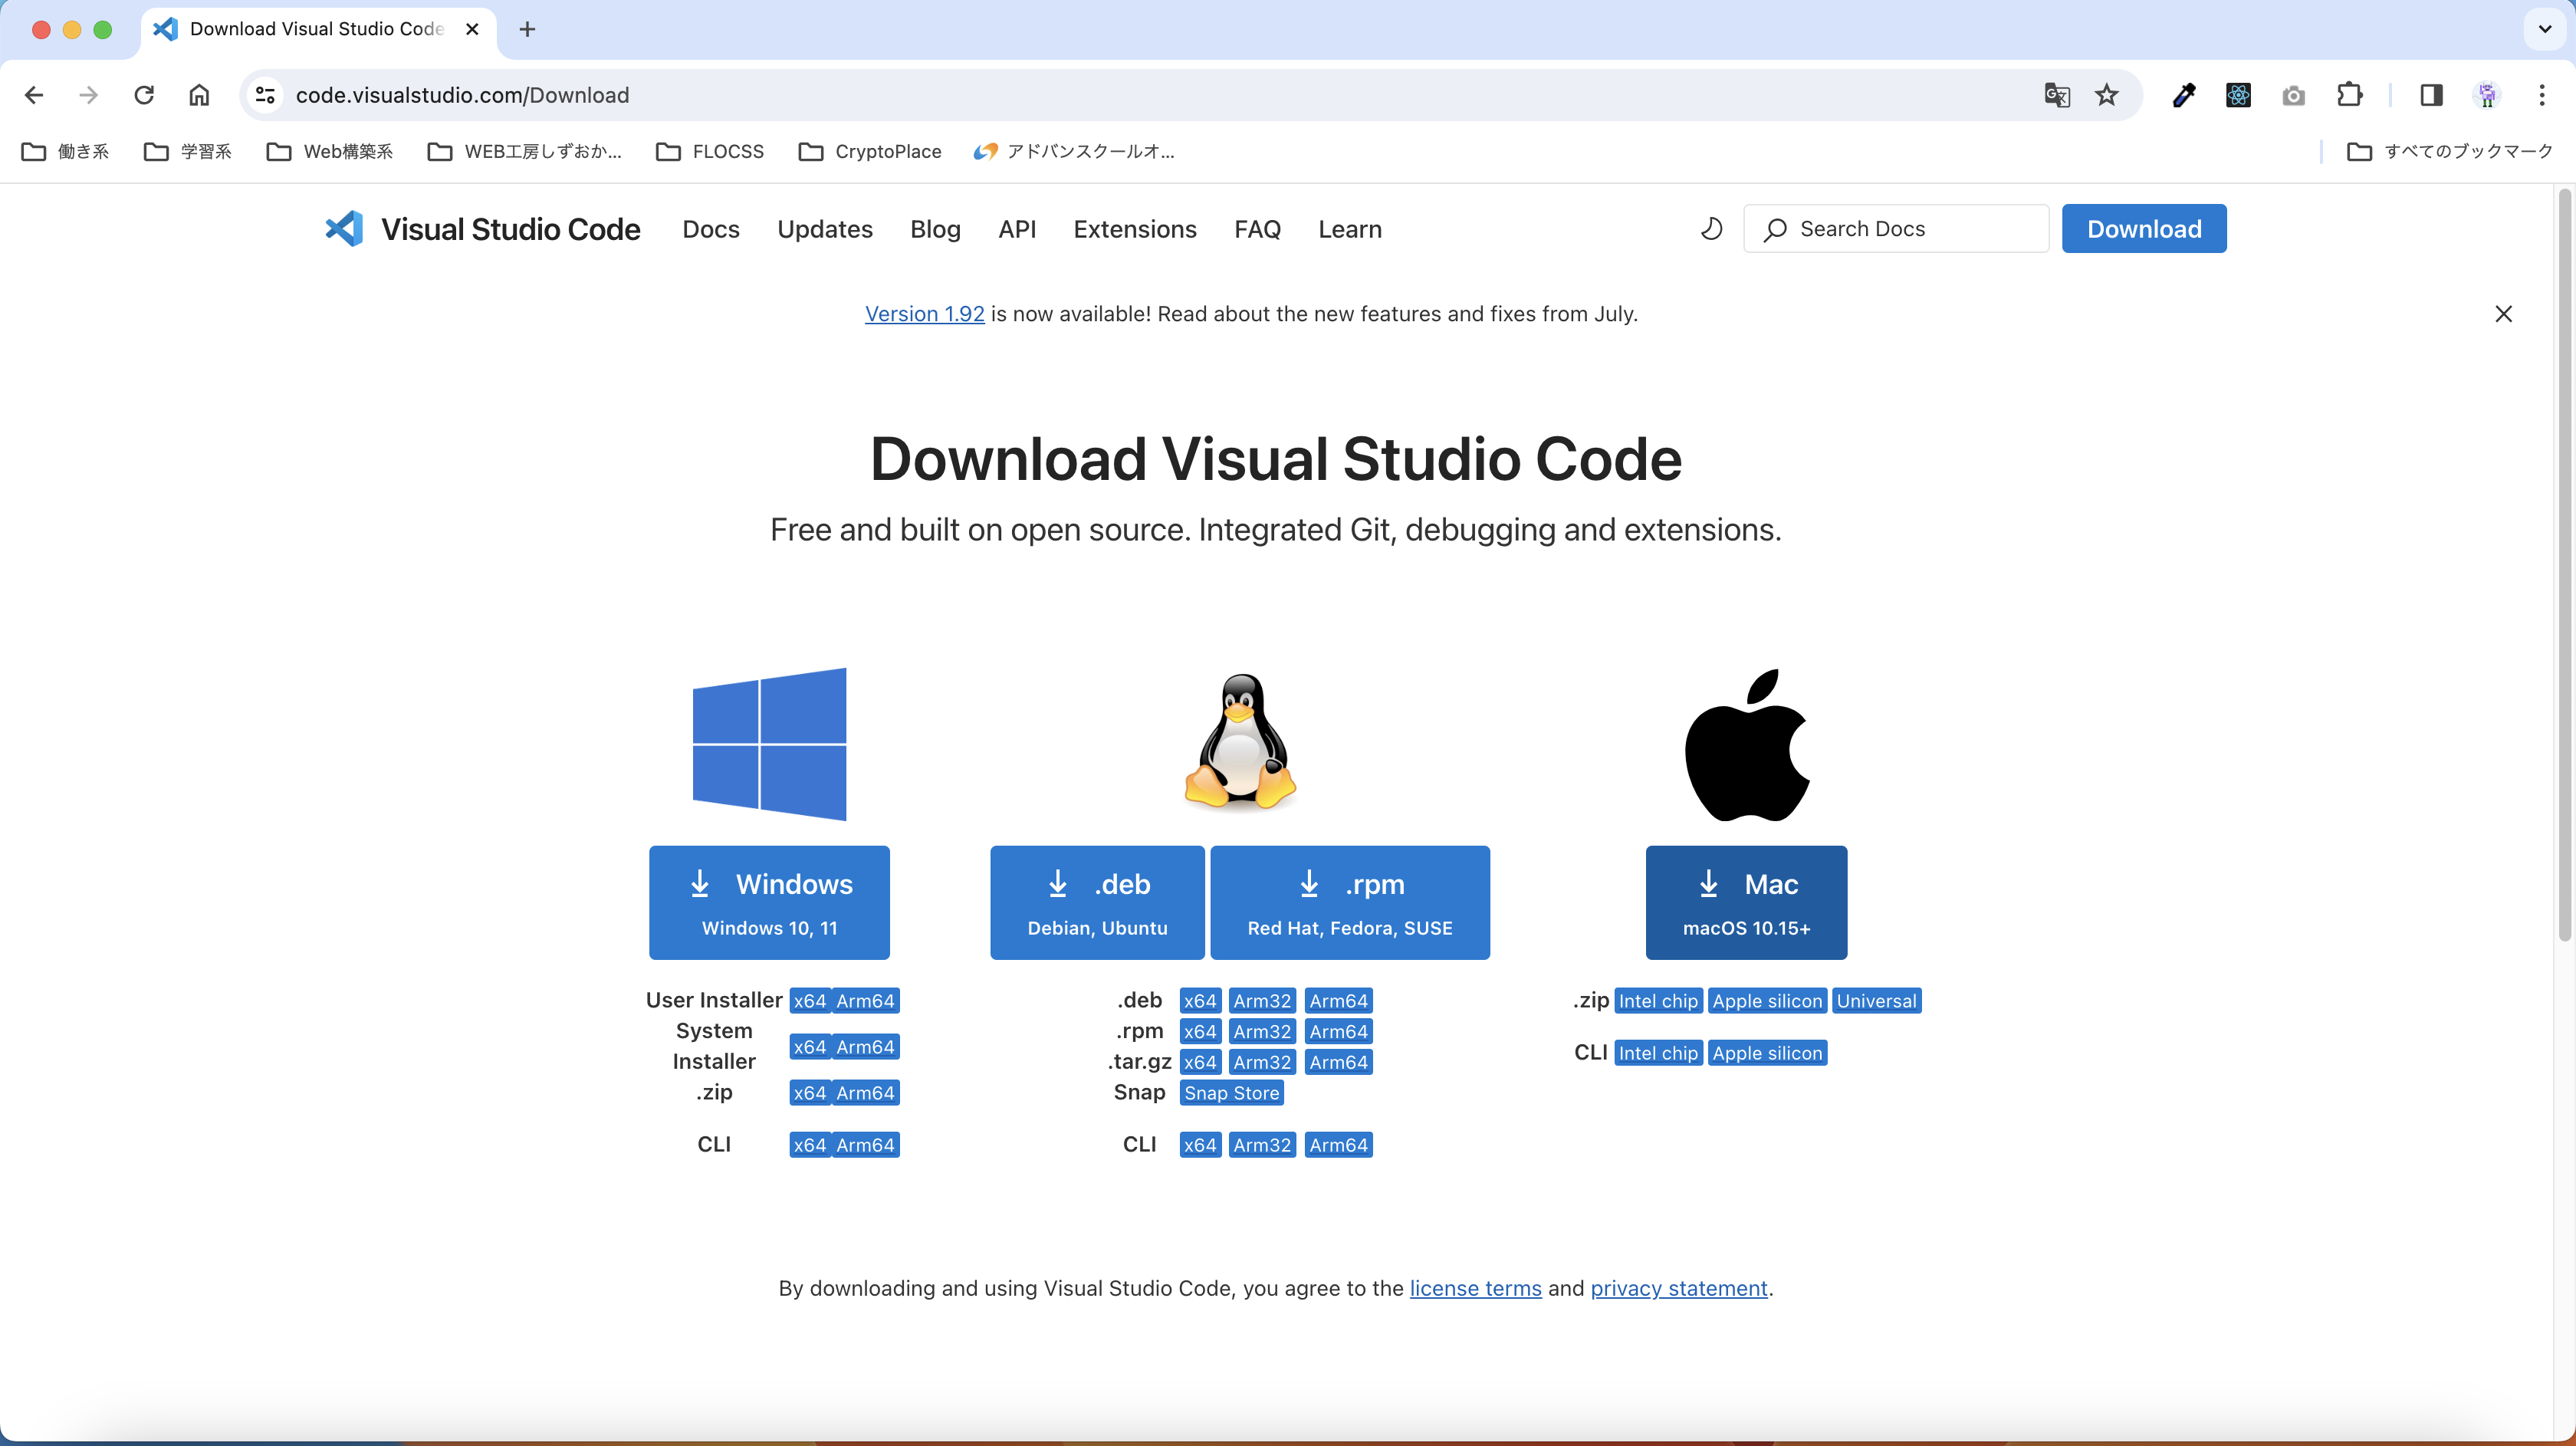This screenshot has width=2576, height=1446.
Task: Open the tab search chevron at top right
Action: (x=2543, y=29)
